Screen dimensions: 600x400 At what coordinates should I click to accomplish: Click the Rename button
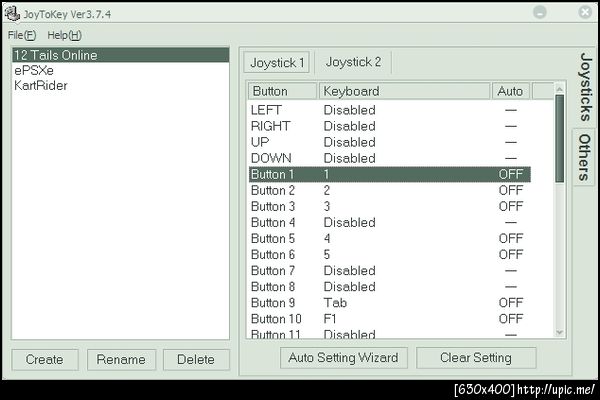tap(121, 360)
